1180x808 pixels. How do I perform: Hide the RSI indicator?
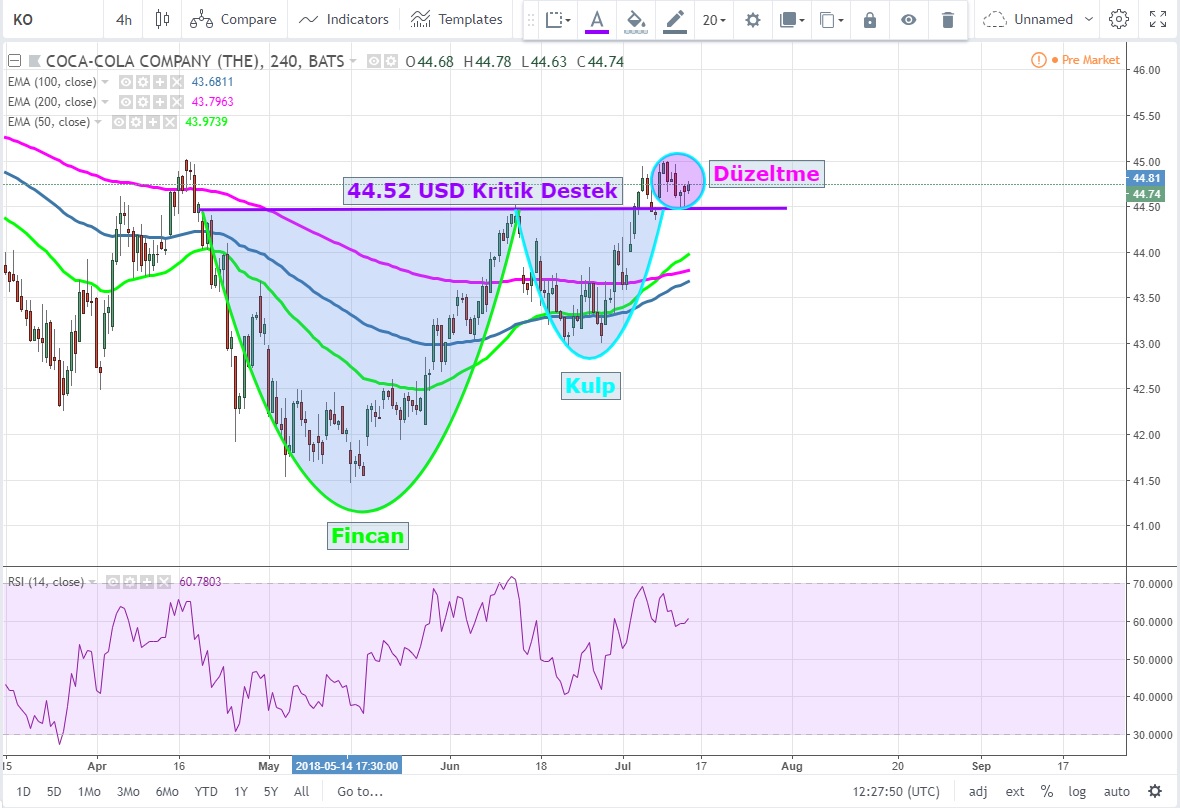click(113, 582)
